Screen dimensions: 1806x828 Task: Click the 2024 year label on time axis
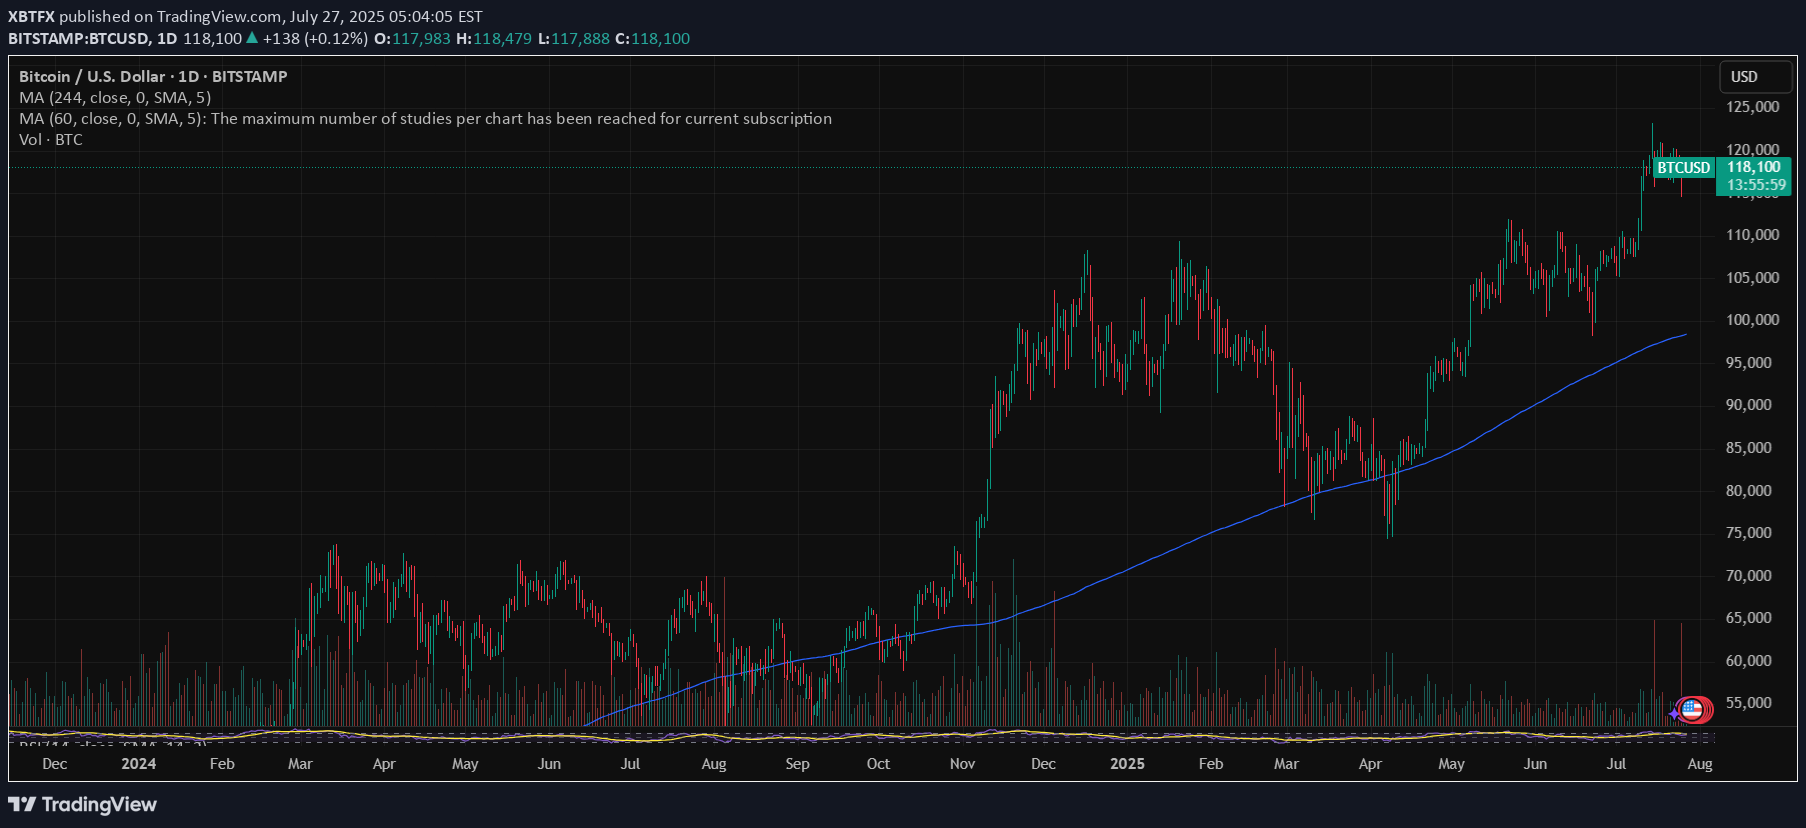[139, 764]
